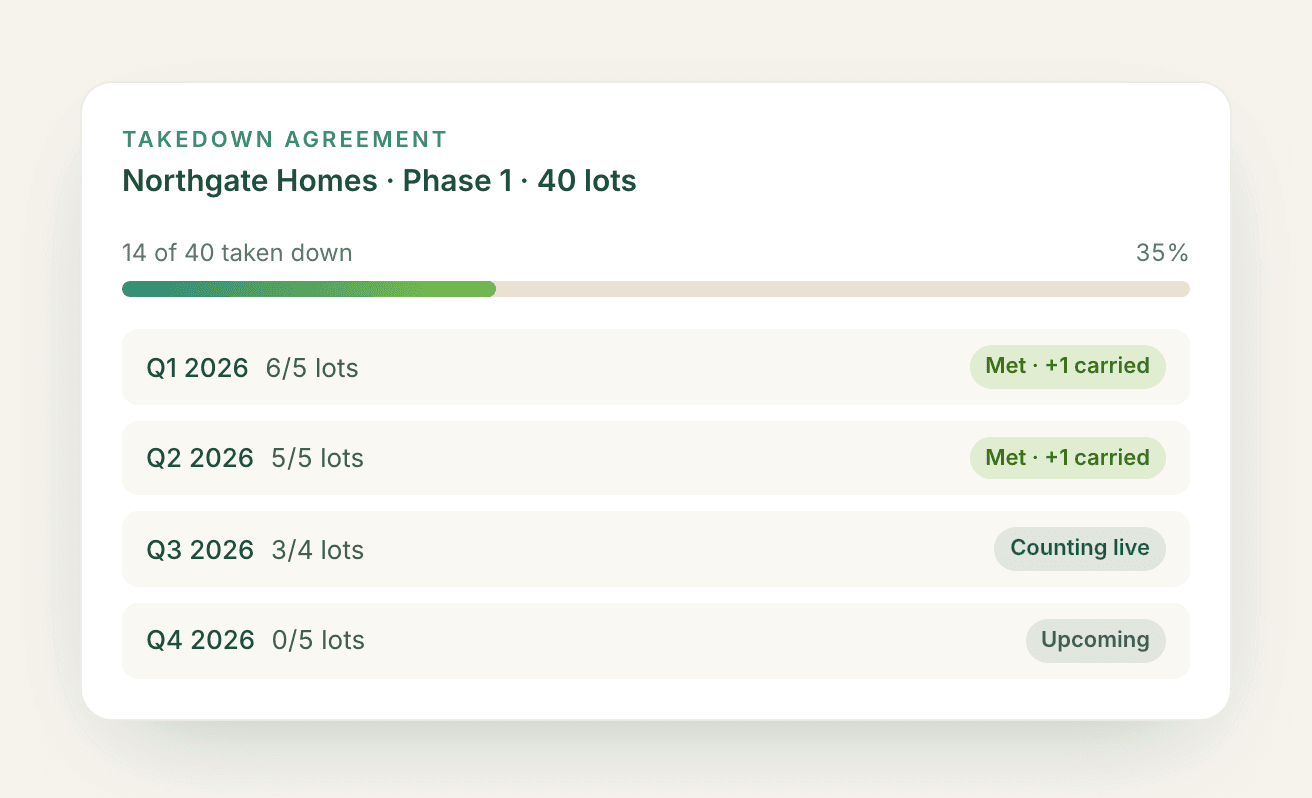Open the Q3 2026 quarter row
Image resolution: width=1312 pixels, height=798 pixels.
pyautogui.click(x=656, y=549)
